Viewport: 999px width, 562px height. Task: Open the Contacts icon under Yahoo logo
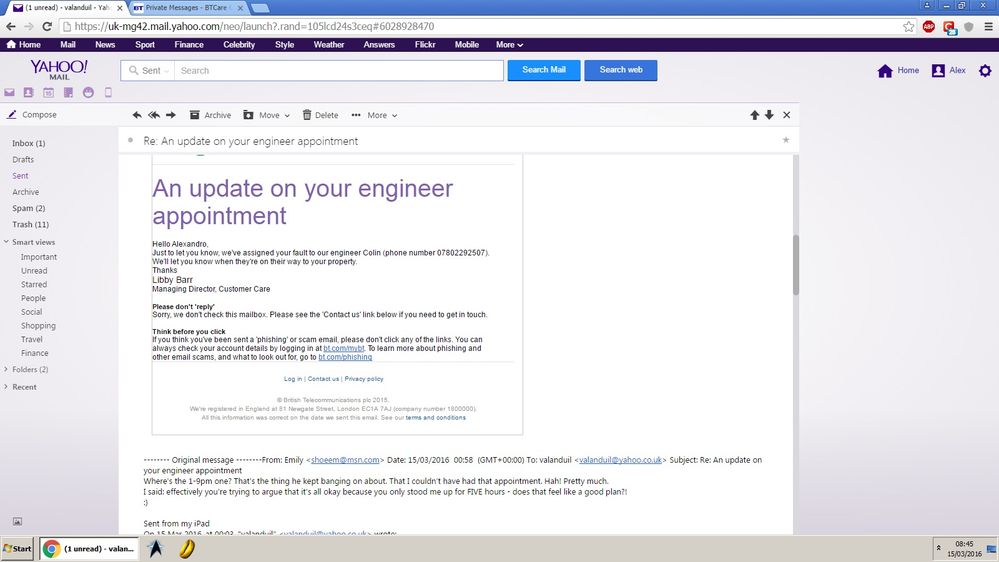click(29, 92)
